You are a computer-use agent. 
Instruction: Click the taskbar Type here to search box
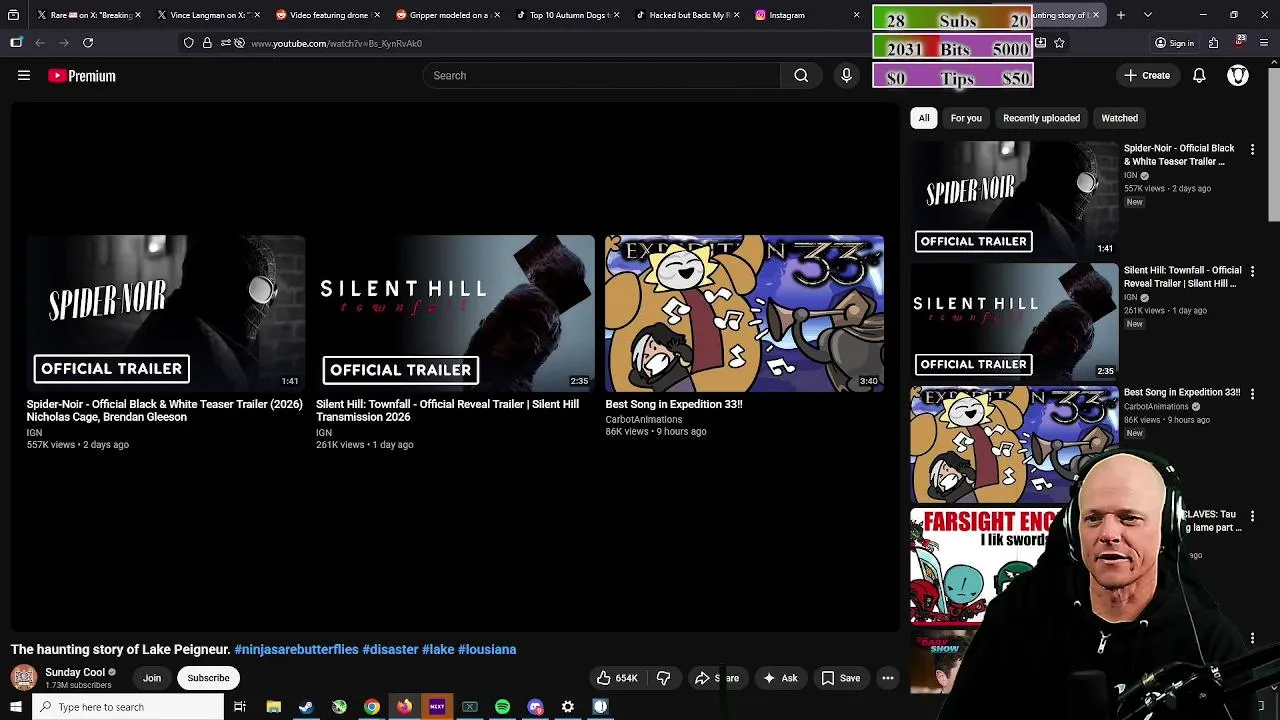tap(128, 707)
